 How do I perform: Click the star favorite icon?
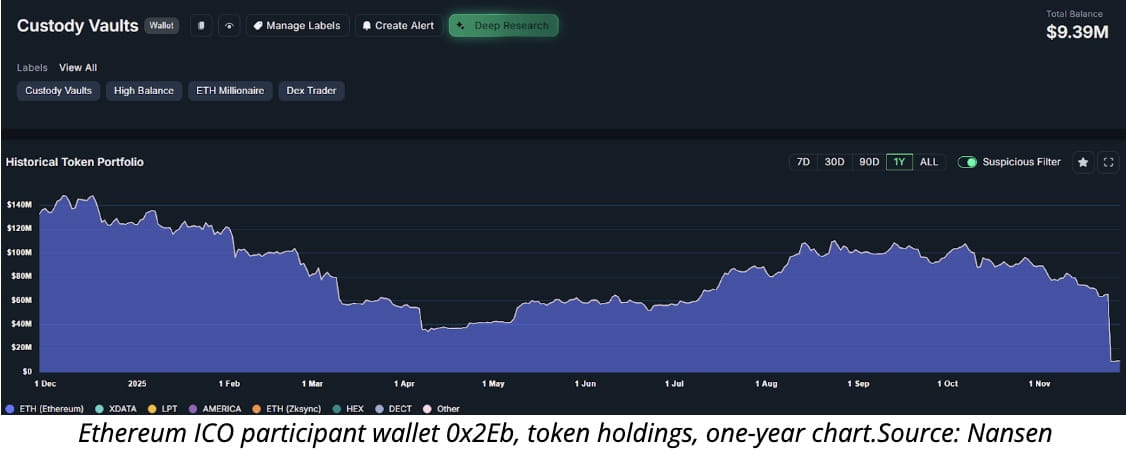point(1083,162)
